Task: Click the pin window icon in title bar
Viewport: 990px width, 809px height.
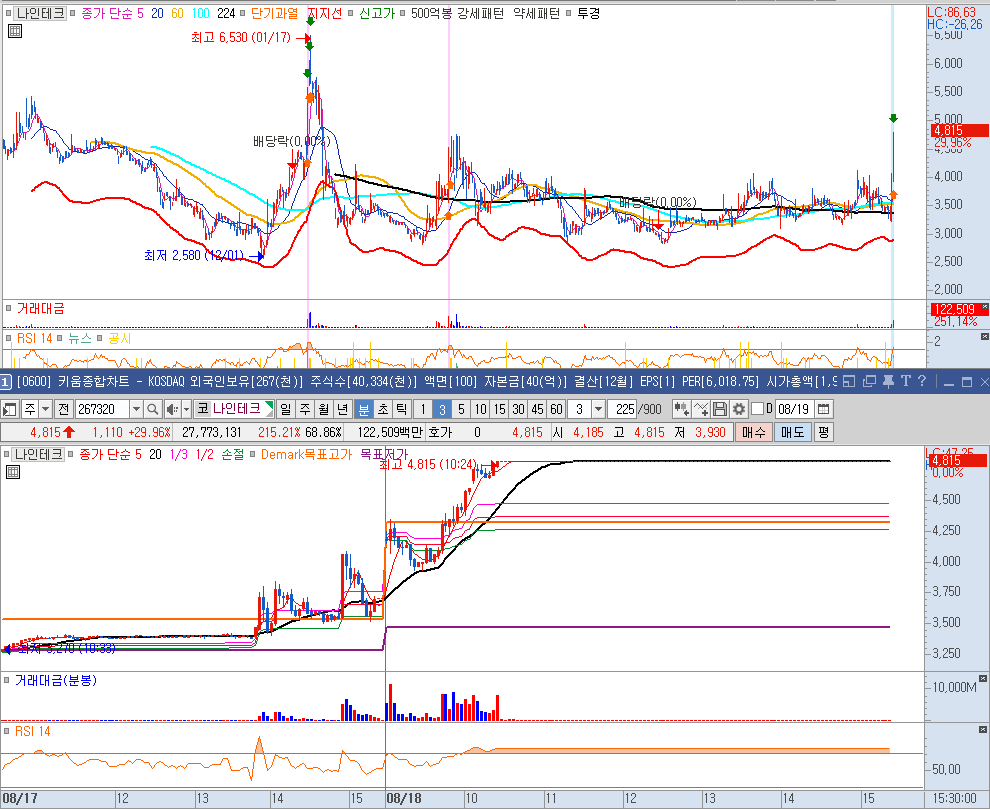Action: pos(888,381)
